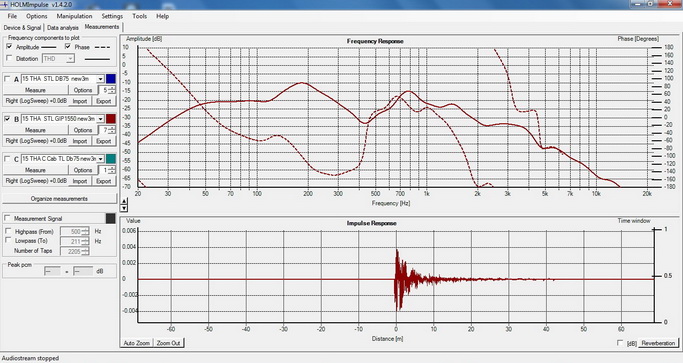683x363 pixels.
Task: Click the Measurement Signal dark color box
Action: [111, 218]
